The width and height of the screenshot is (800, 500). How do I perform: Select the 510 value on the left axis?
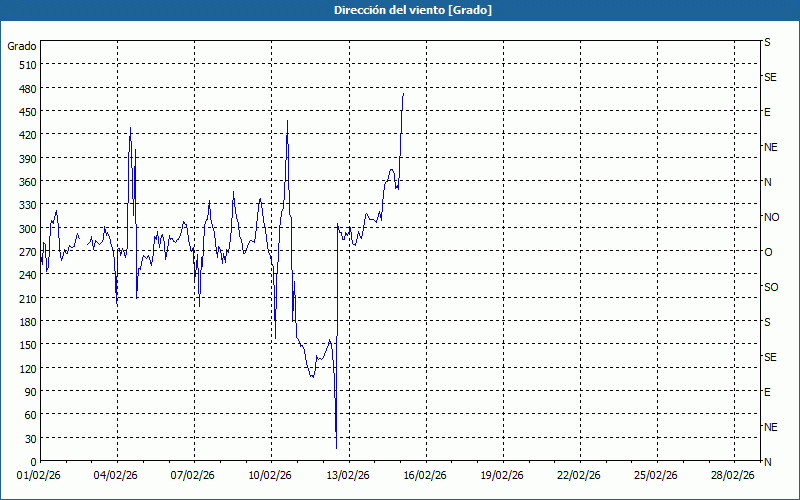pos(25,65)
